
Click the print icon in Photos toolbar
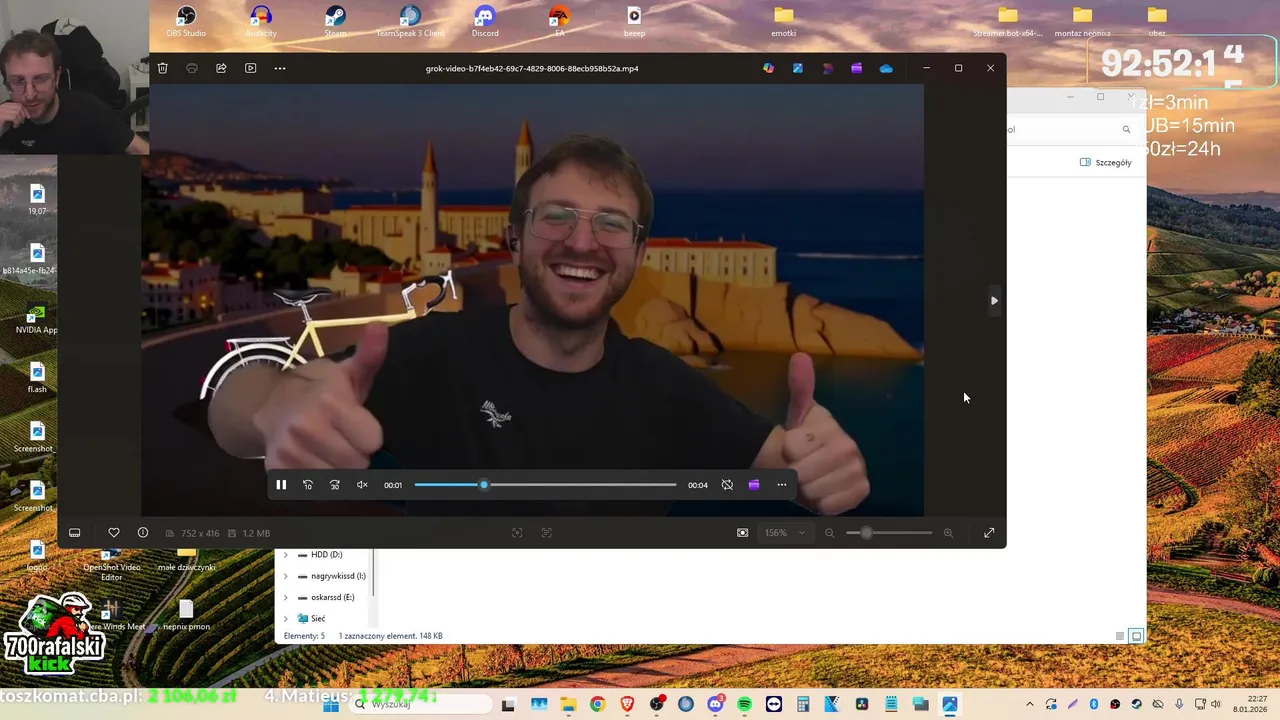tap(192, 68)
